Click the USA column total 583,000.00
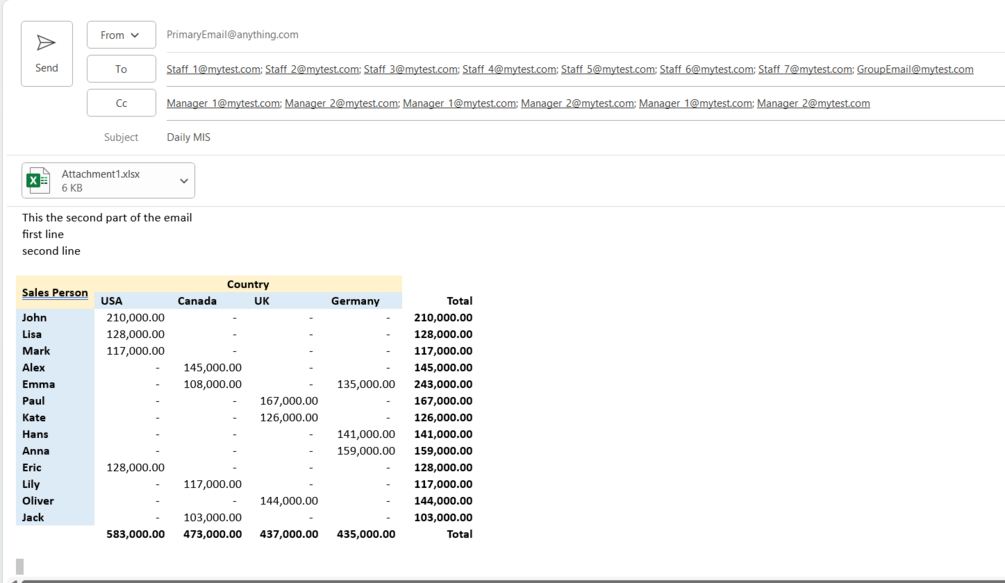1005x583 pixels. [x=135, y=534]
